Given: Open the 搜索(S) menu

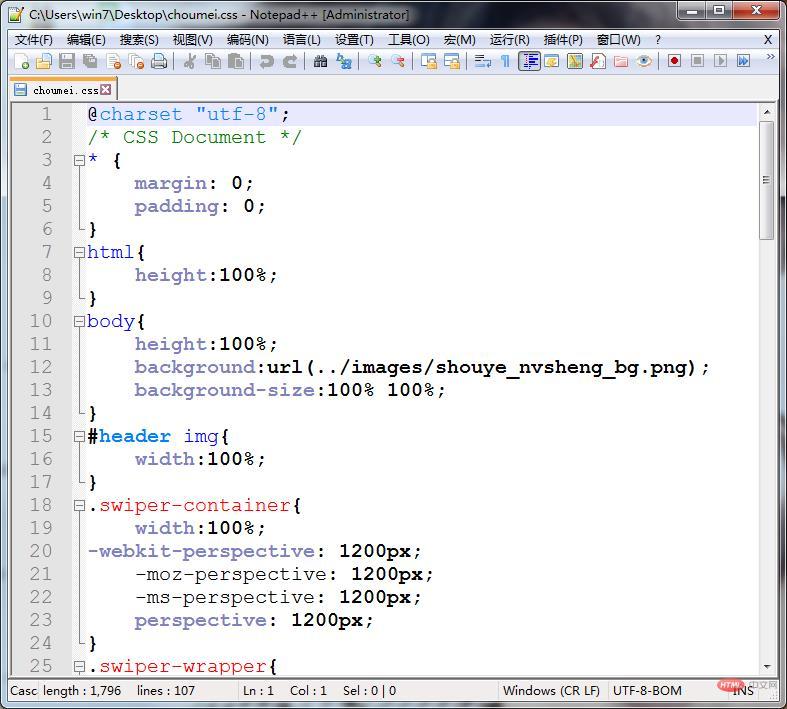Looking at the screenshot, I should 139,40.
